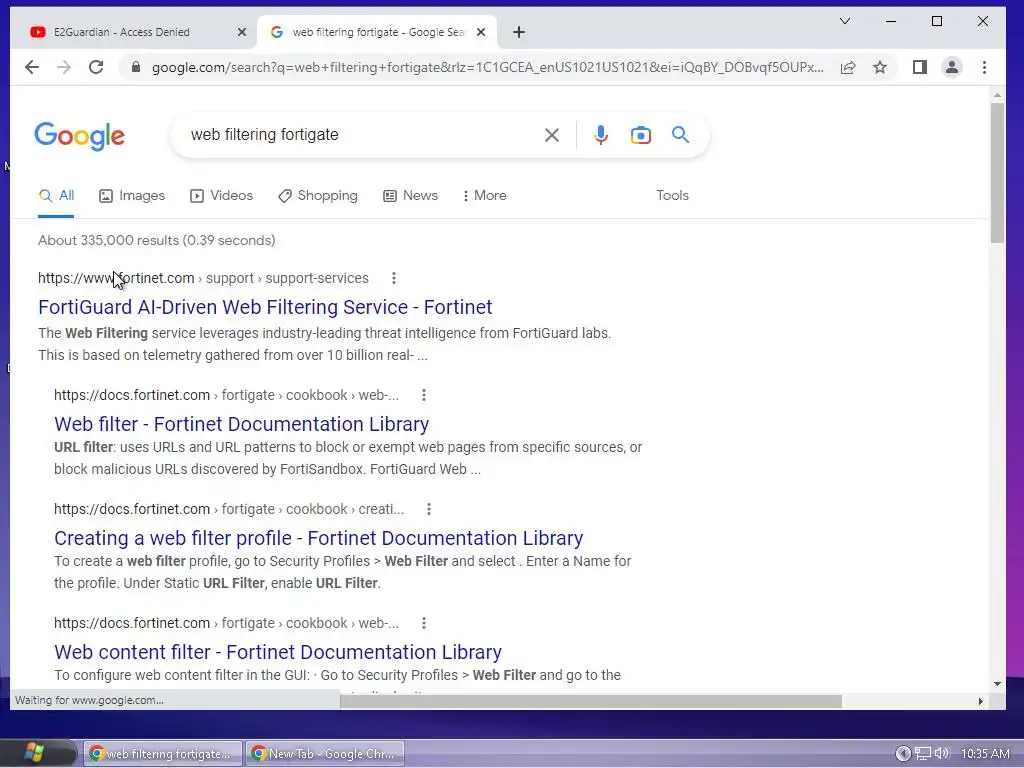Open options for the Web content filter result
The height and width of the screenshot is (768, 1024).
424,623
